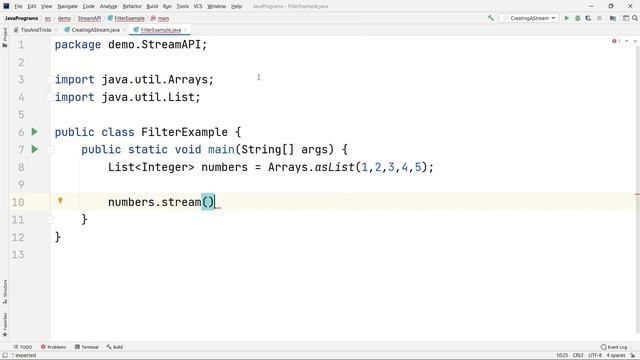Click the fold end marker on line 11

(49, 220)
